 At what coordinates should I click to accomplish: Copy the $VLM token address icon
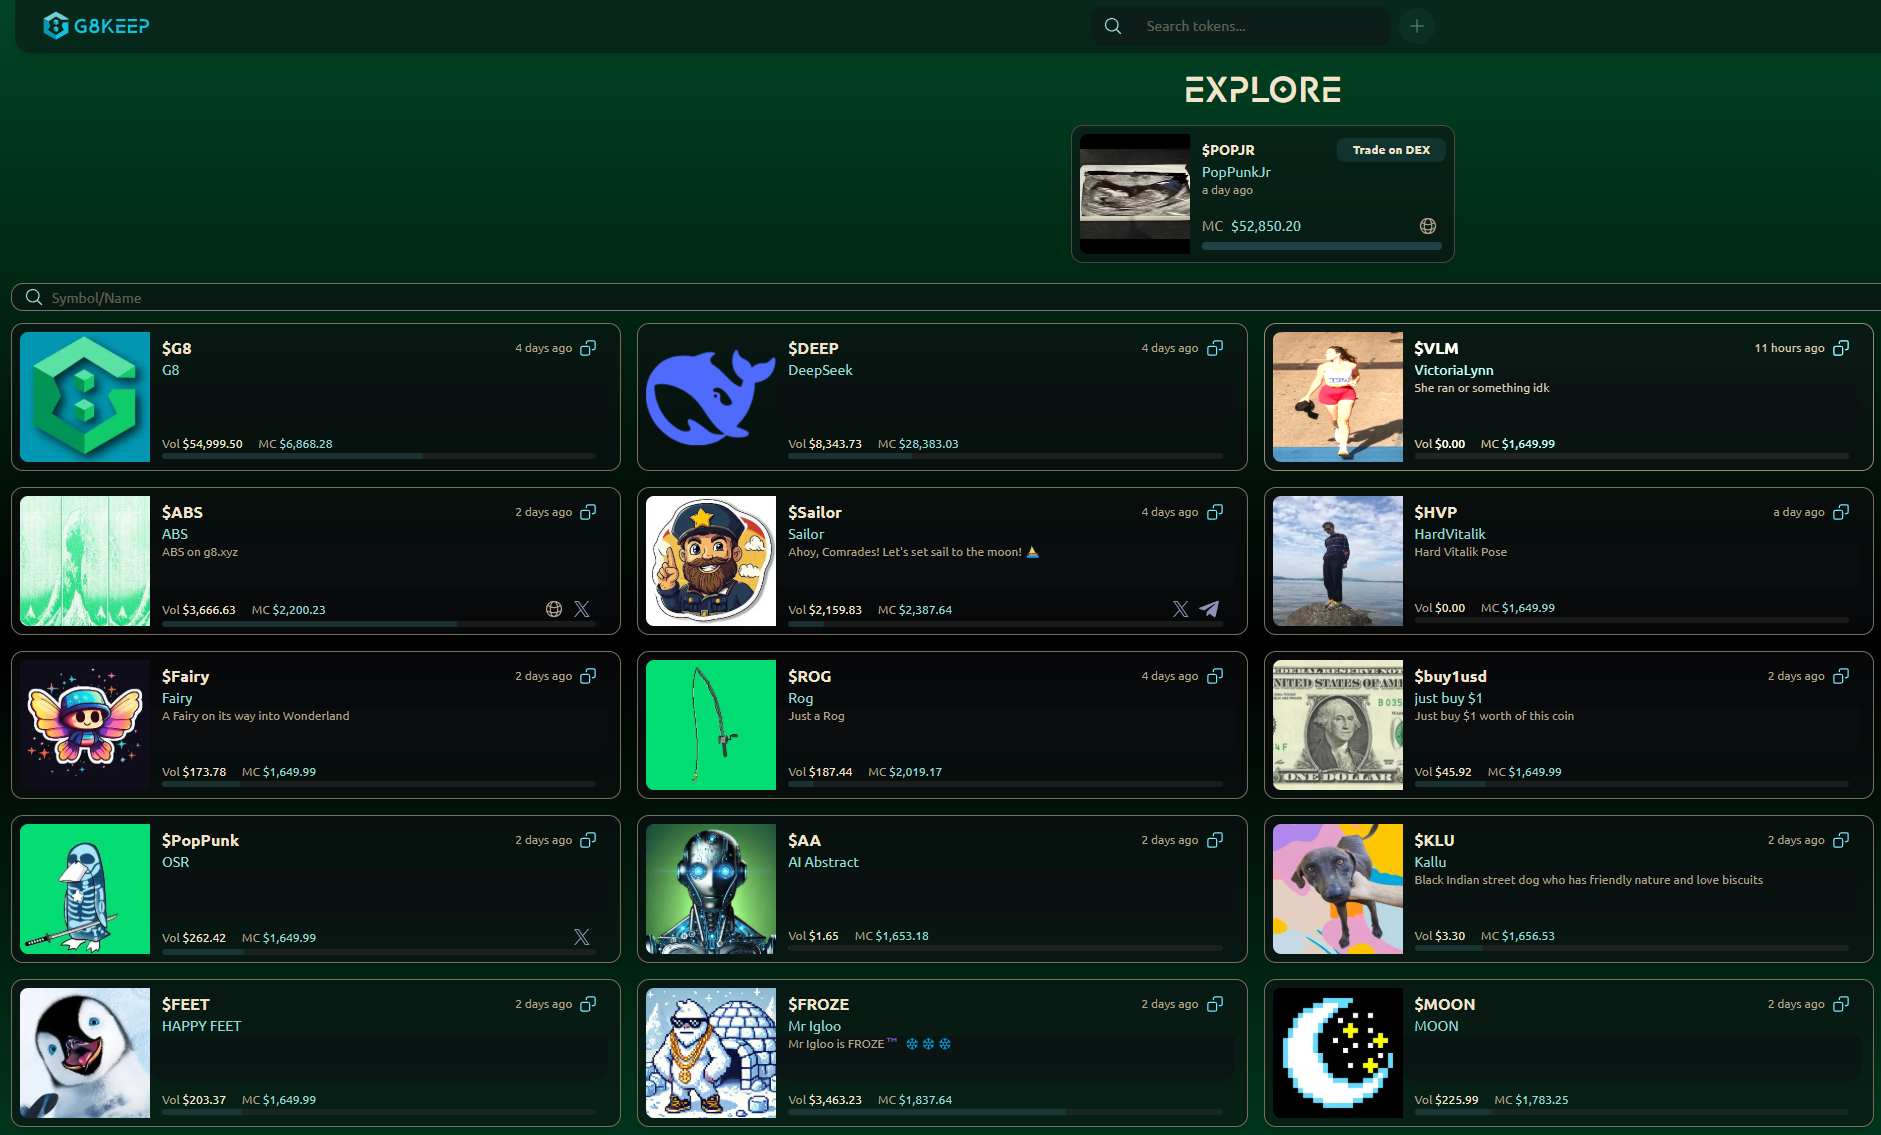1841,348
